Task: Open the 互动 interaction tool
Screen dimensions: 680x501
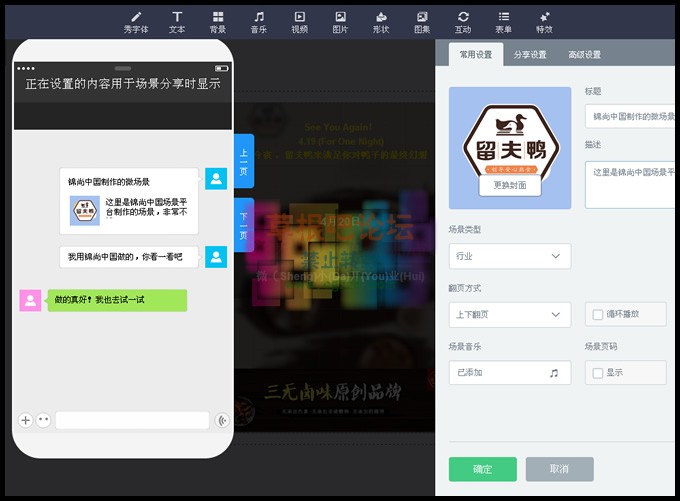Action: tap(463, 23)
